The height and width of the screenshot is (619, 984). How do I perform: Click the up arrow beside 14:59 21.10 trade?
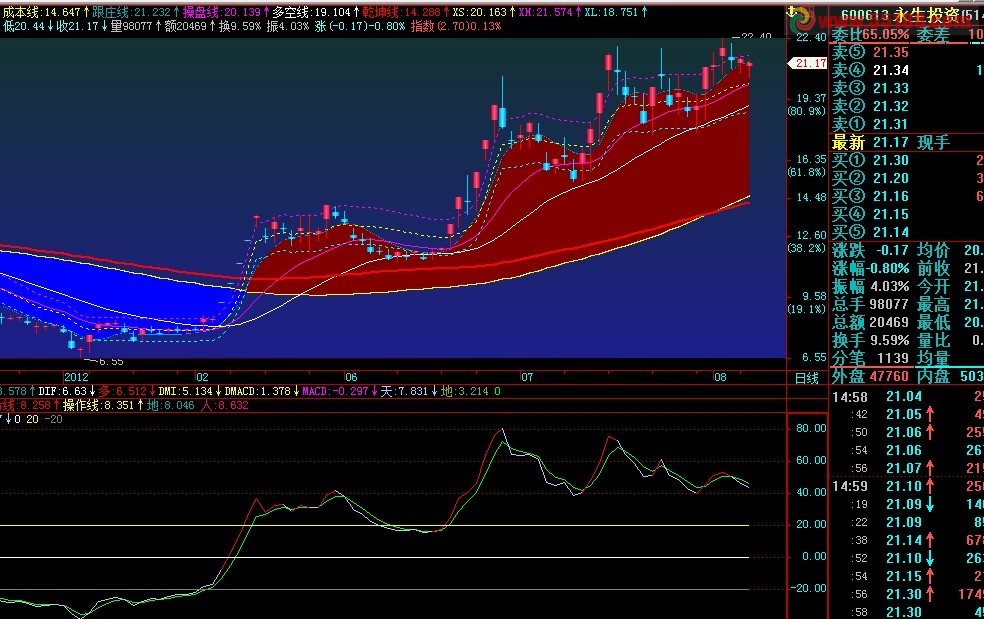click(930, 486)
